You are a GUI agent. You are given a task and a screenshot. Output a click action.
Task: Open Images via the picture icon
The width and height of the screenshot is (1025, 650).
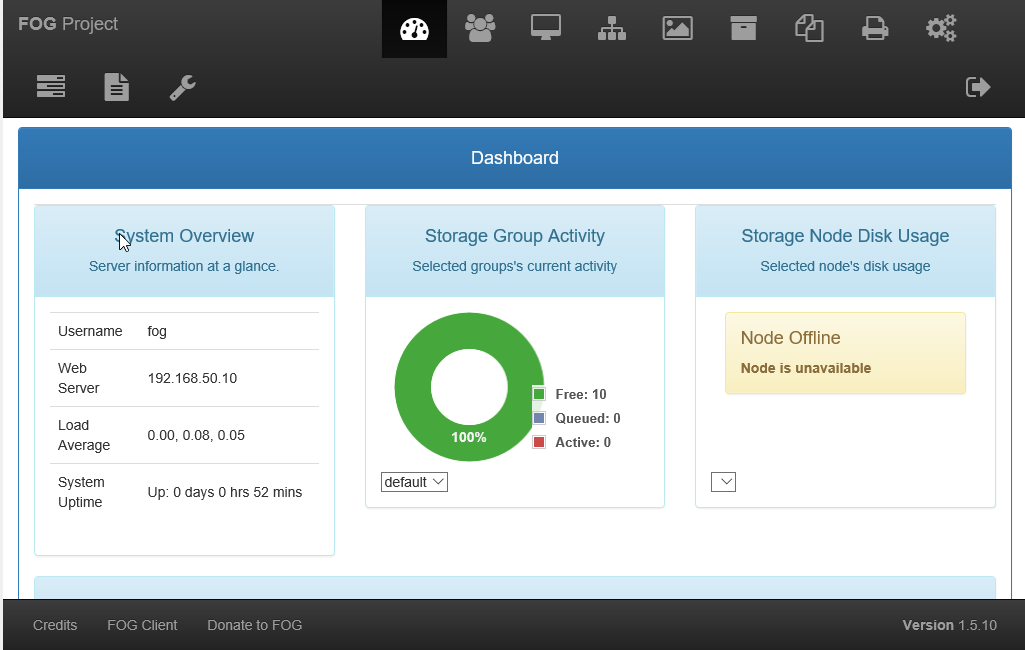point(678,29)
